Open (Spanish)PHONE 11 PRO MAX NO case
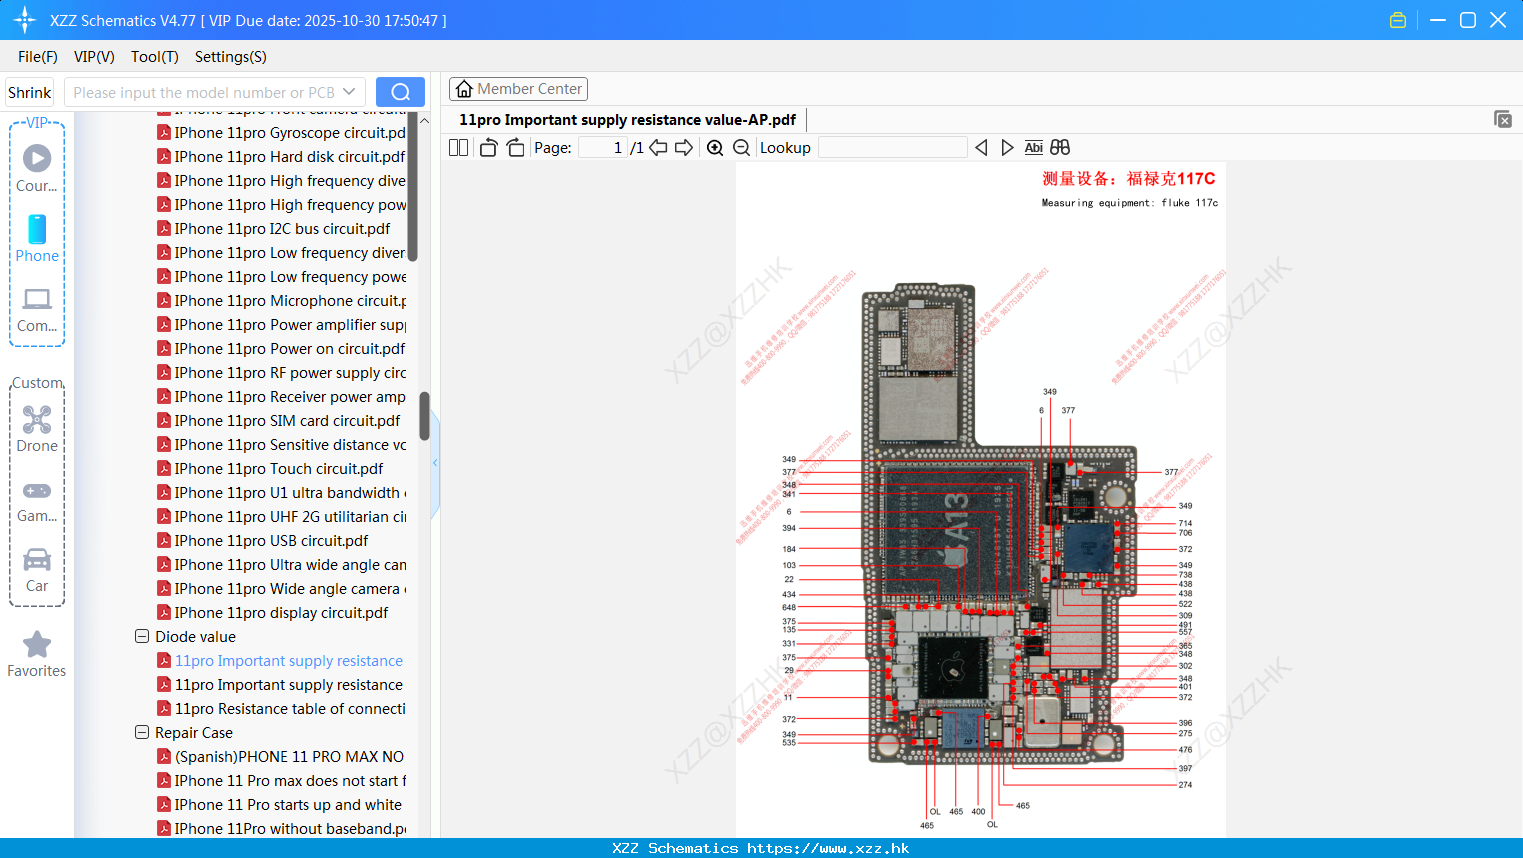1523x858 pixels. [x=281, y=756]
